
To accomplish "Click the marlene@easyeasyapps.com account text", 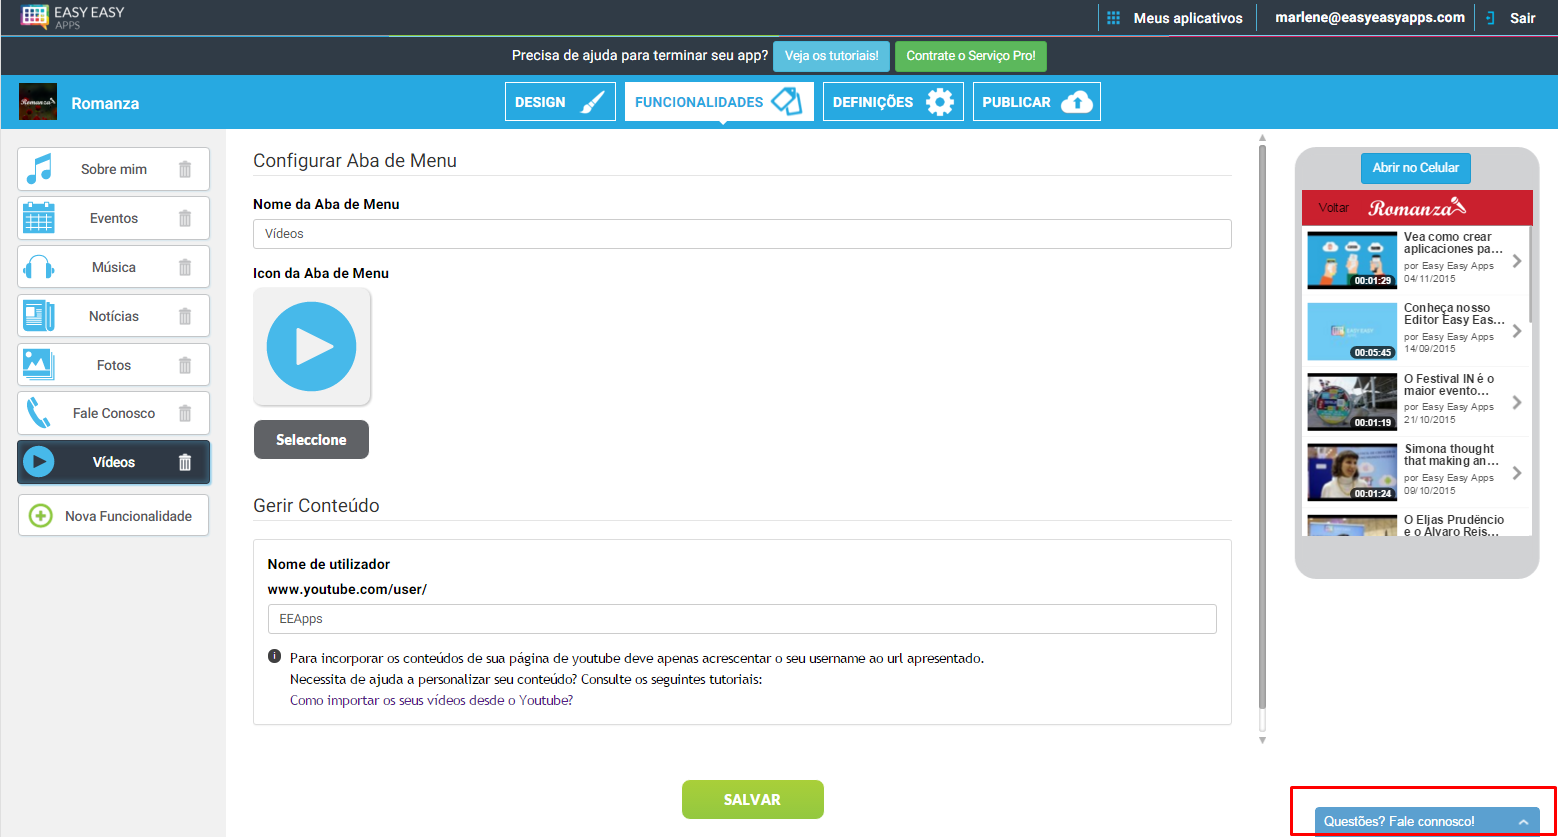I will (x=1370, y=17).
